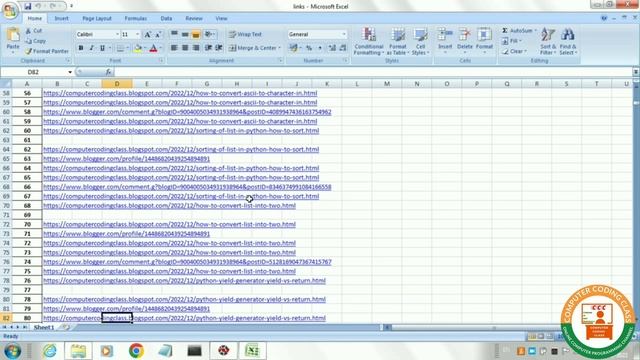The image size is (640, 360).
Task: Cut the selected cell
Action: point(33,31)
